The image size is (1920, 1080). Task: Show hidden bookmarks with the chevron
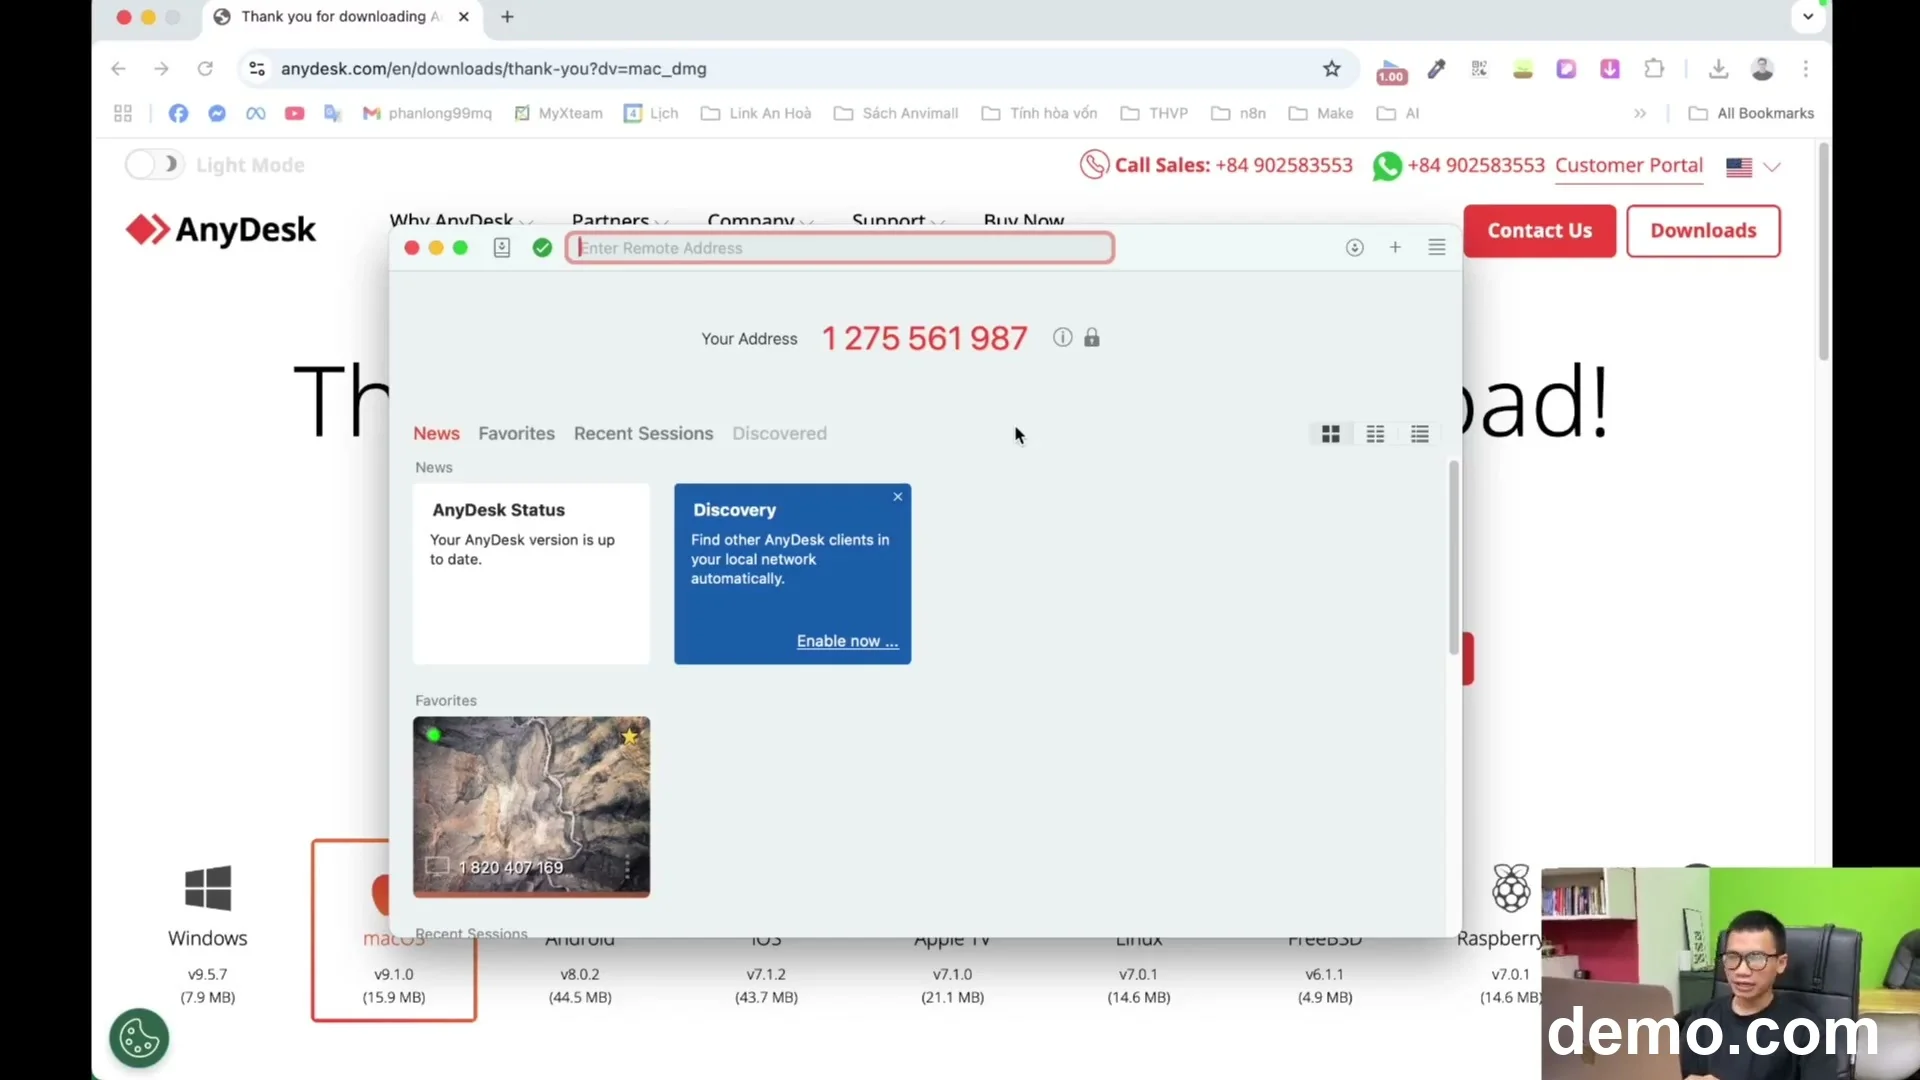[x=1640, y=113]
